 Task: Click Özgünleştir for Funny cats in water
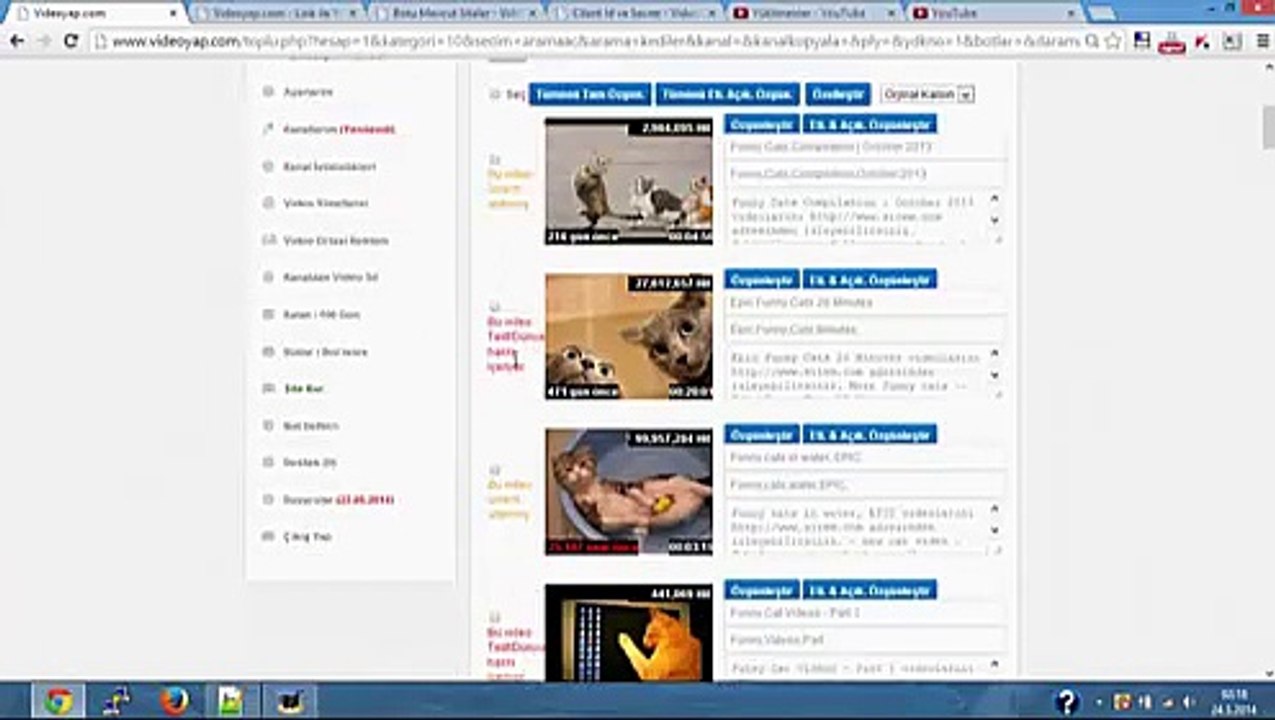[x=762, y=434]
